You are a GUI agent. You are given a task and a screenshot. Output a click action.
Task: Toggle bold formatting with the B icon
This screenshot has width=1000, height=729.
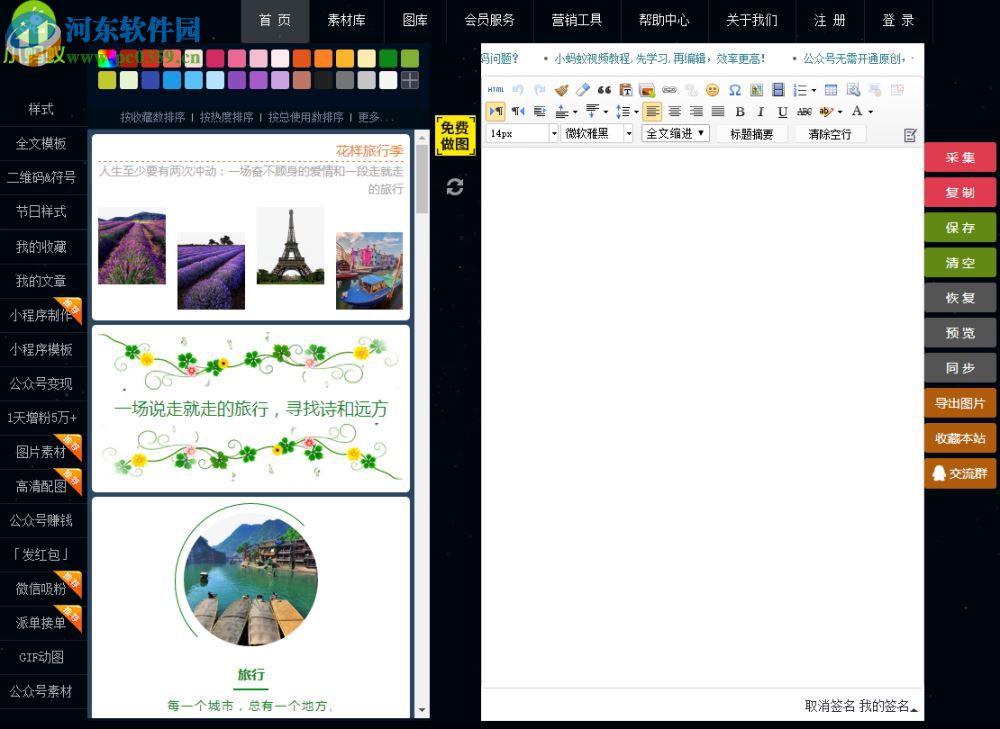click(740, 111)
